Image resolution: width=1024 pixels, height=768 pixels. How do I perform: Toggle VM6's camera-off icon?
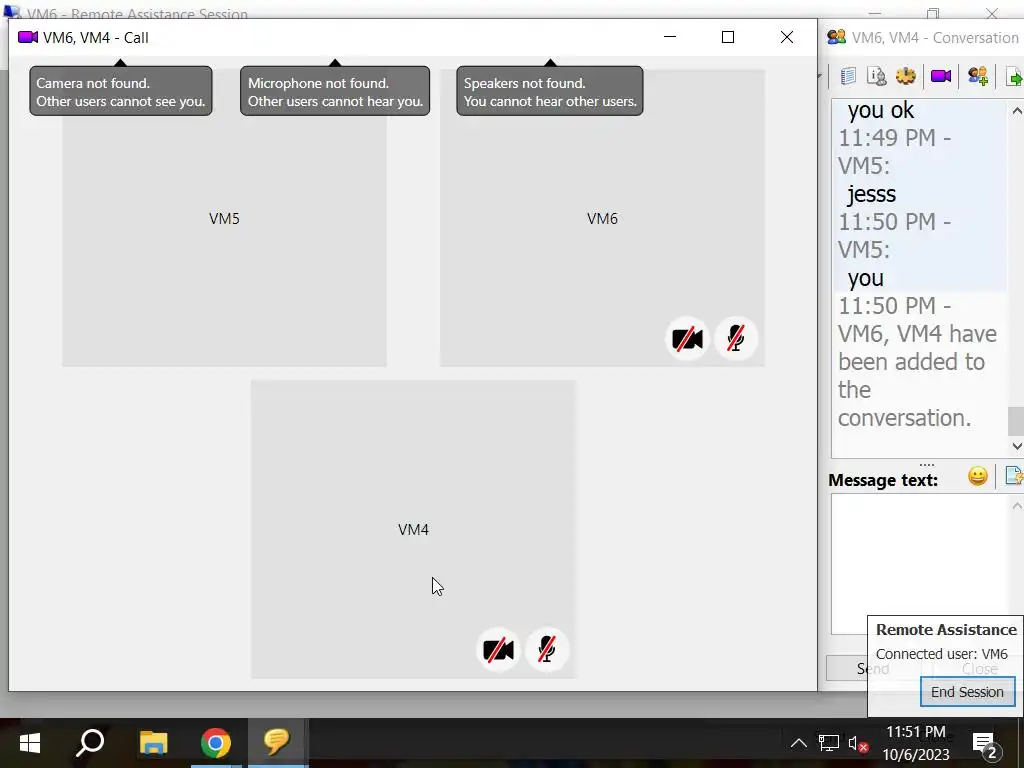(687, 339)
